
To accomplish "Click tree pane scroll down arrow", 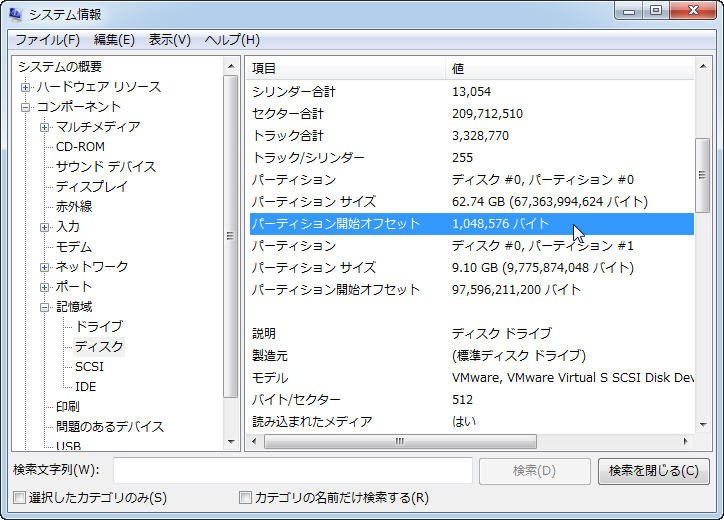I will tap(231, 442).
